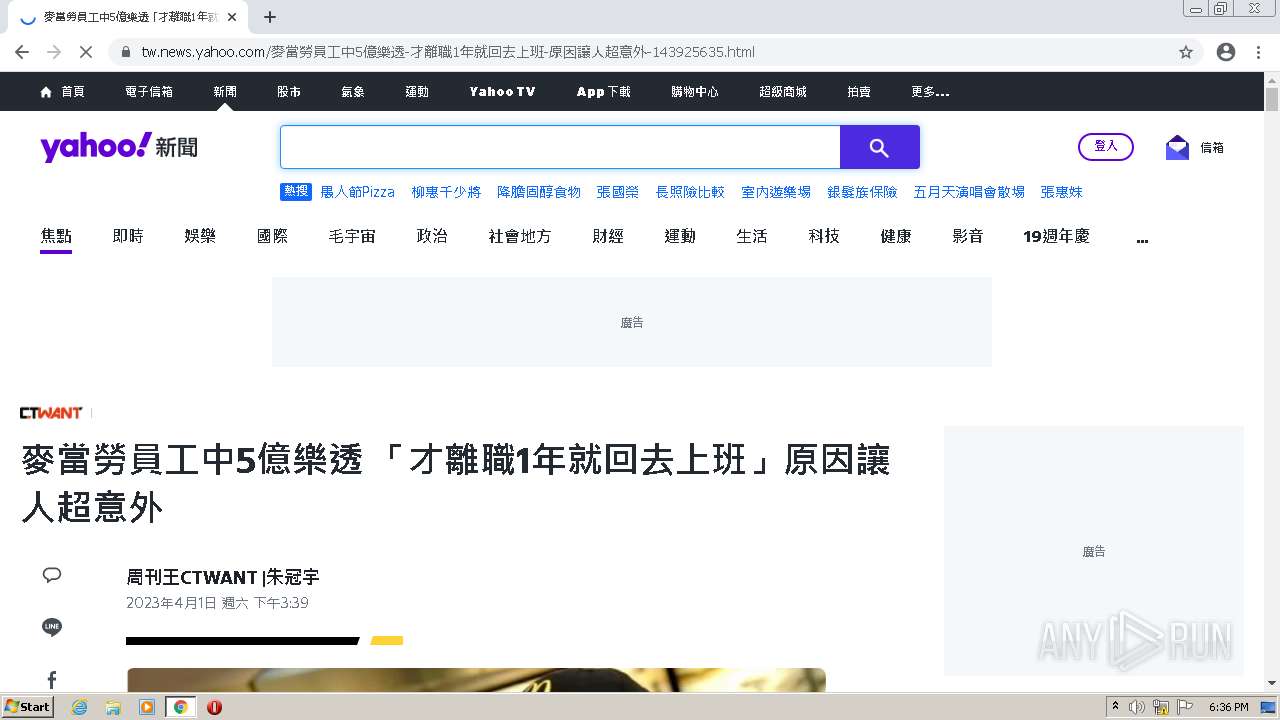Stop loading the page
Screen dimensions: 1280x720
click(86, 52)
